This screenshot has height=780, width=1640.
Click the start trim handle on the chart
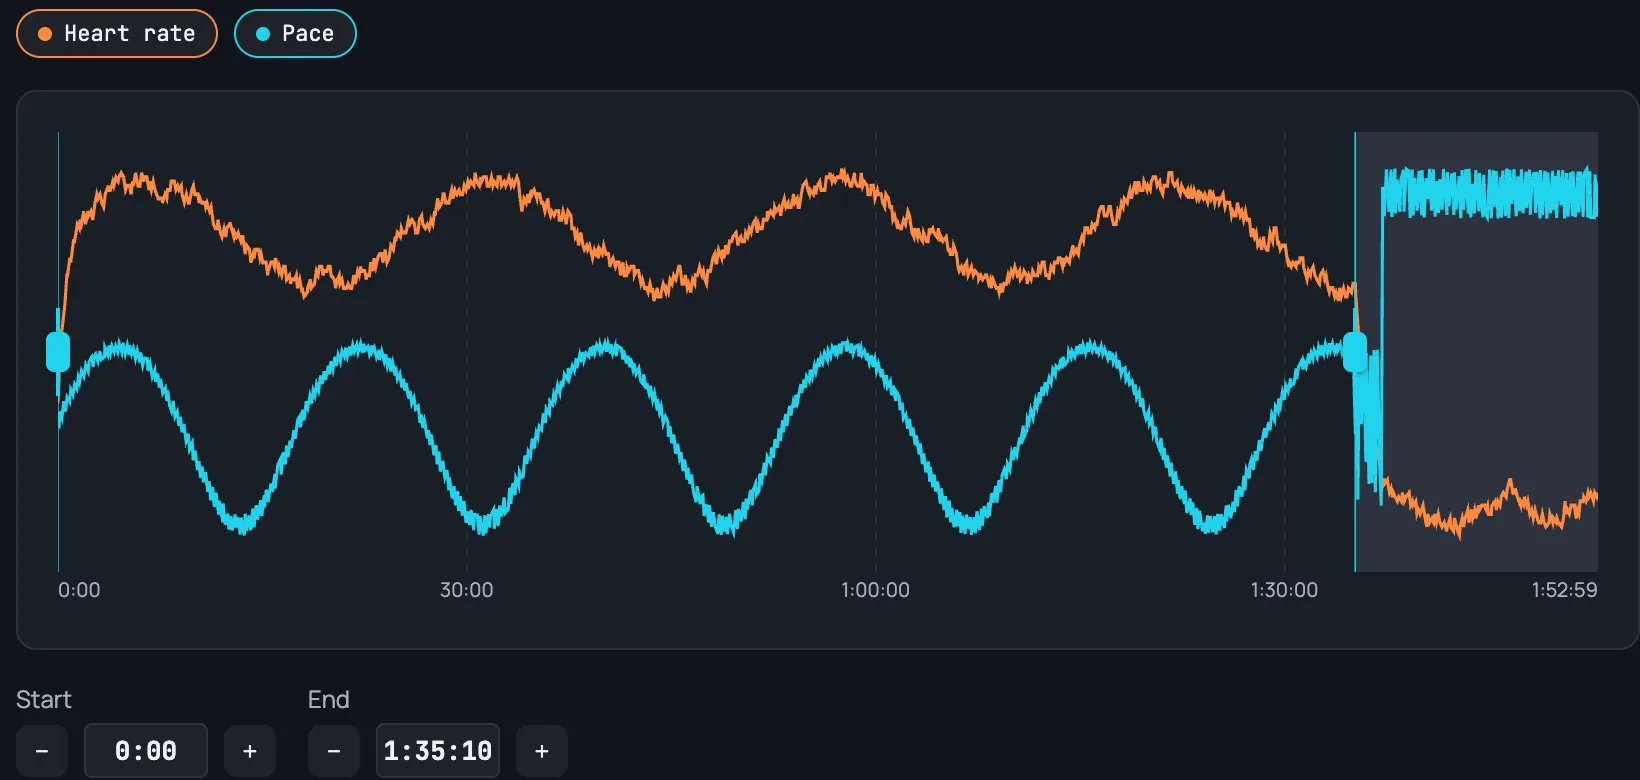click(58, 352)
